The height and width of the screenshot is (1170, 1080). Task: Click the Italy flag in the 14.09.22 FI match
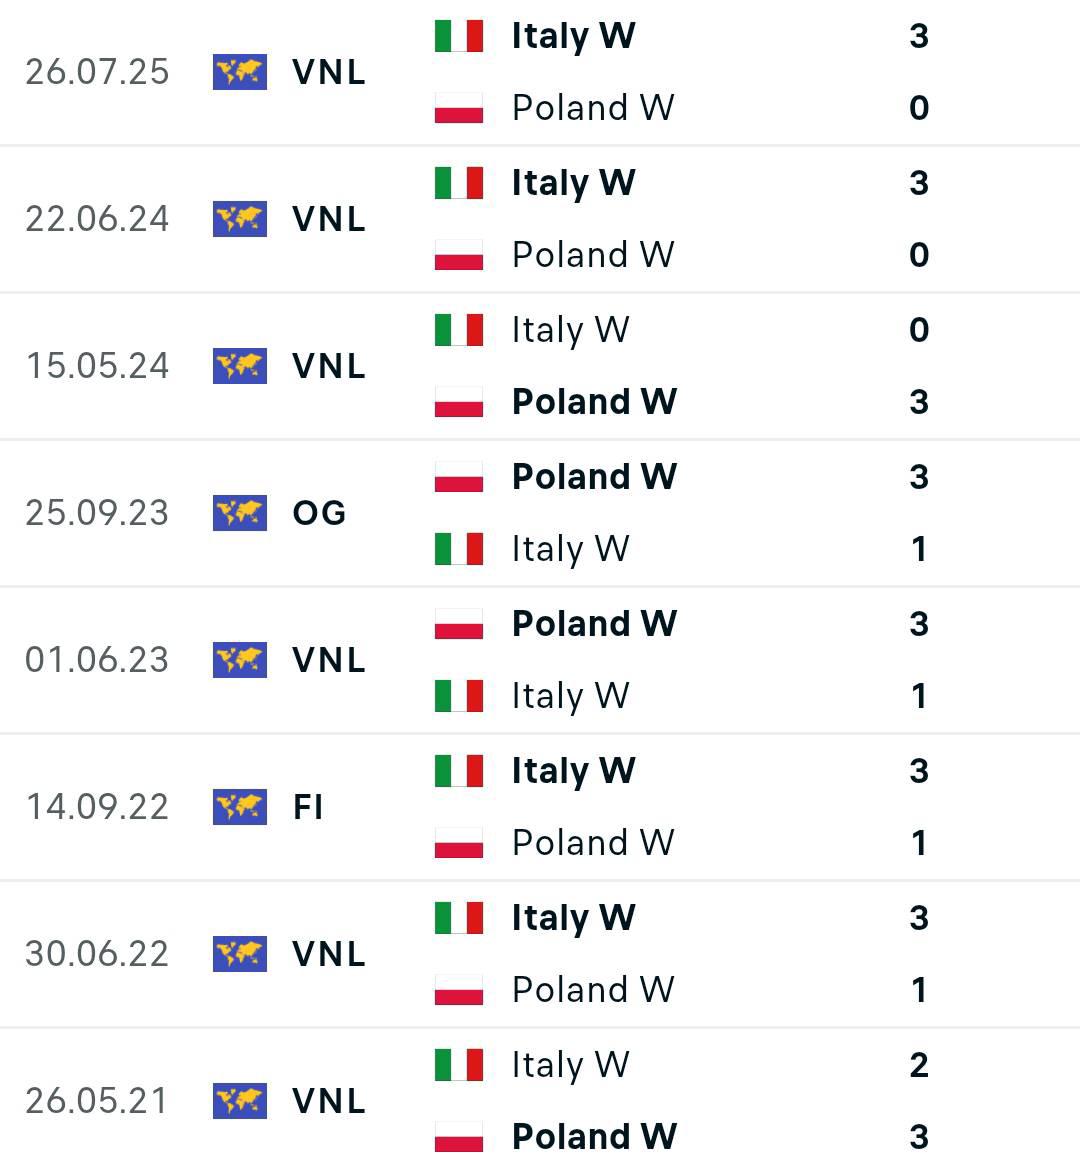pos(459,771)
